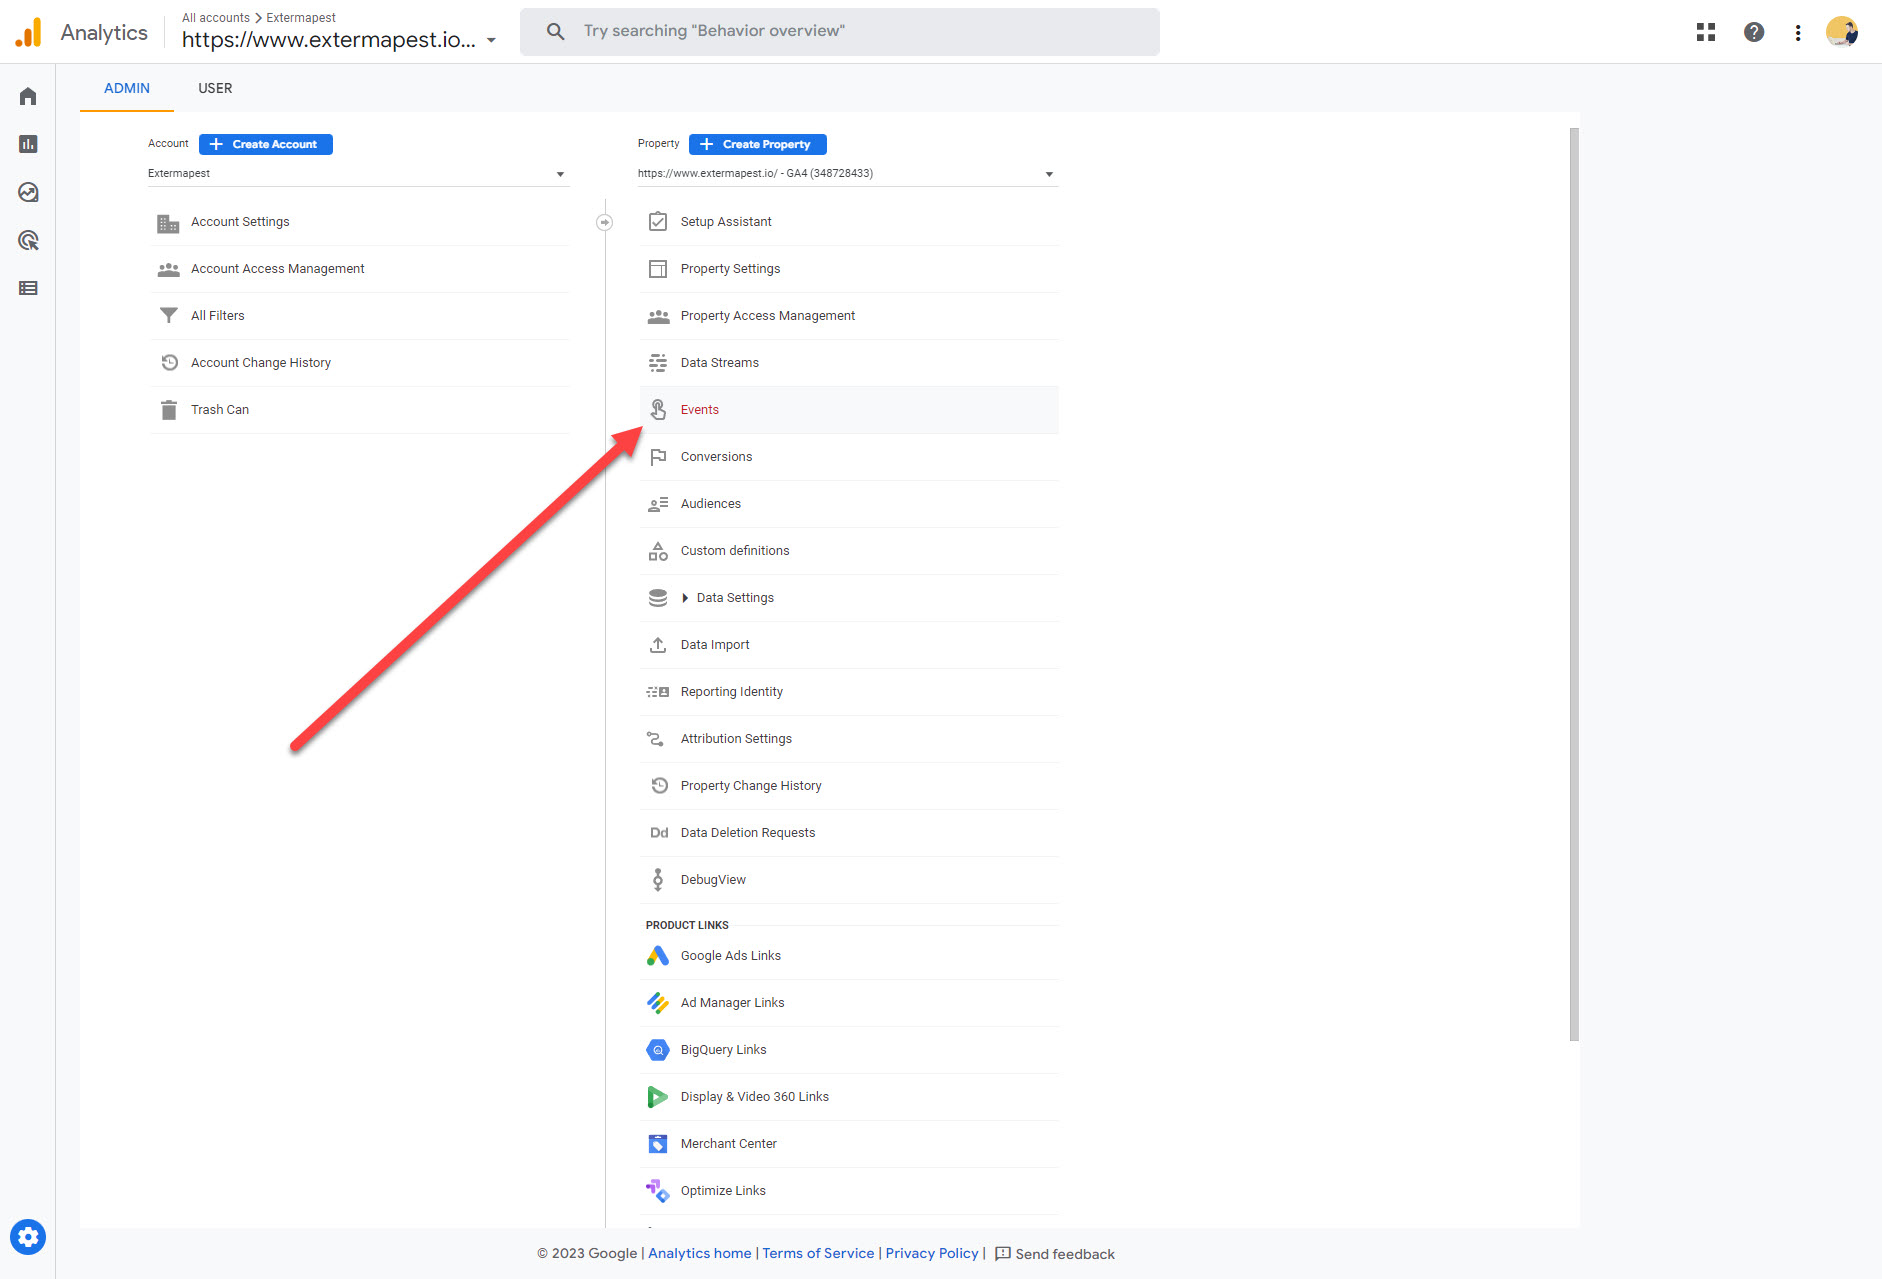Expand the Data Settings section
This screenshot has height=1279, width=1882.
pyautogui.click(x=685, y=598)
